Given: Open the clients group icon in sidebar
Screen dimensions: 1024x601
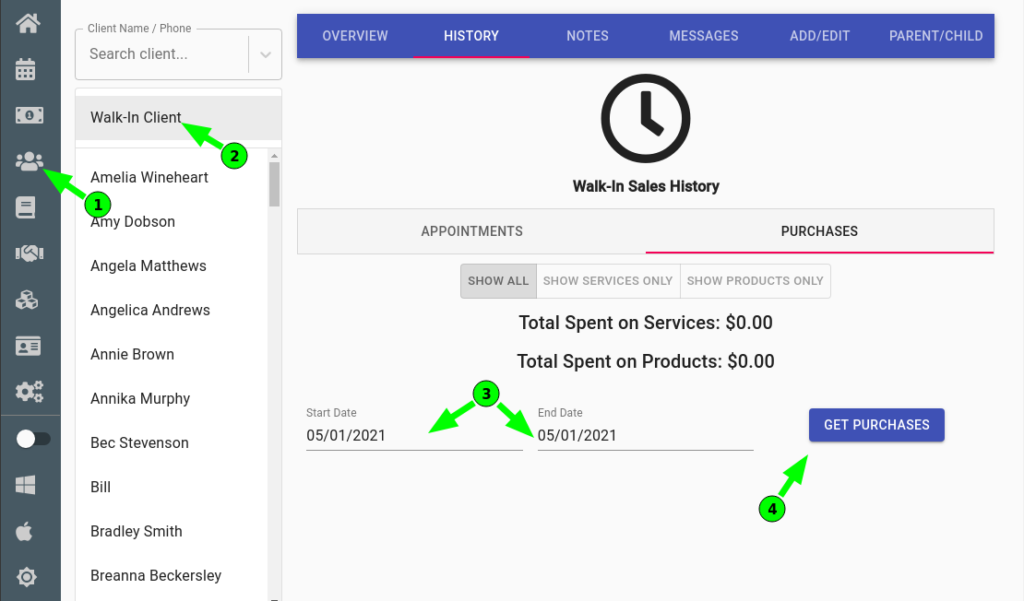Looking at the screenshot, I should click(29, 161).
